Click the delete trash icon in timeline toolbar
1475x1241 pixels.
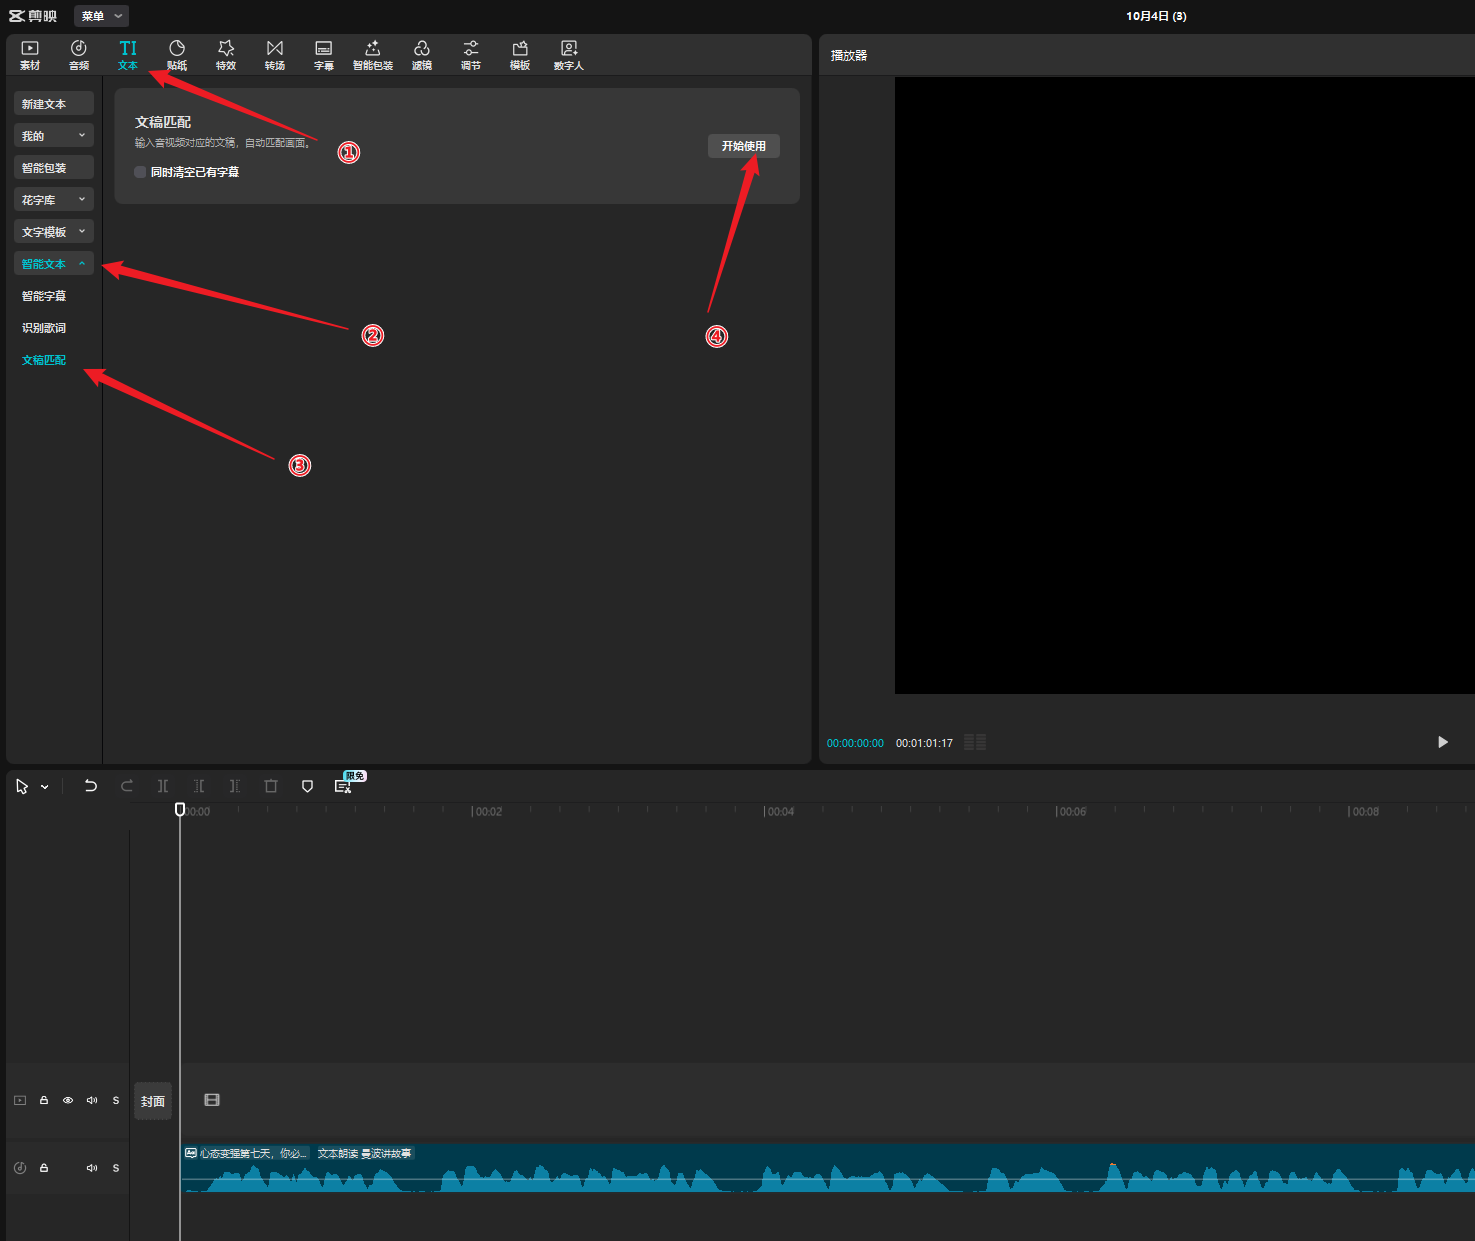(271, 786)
